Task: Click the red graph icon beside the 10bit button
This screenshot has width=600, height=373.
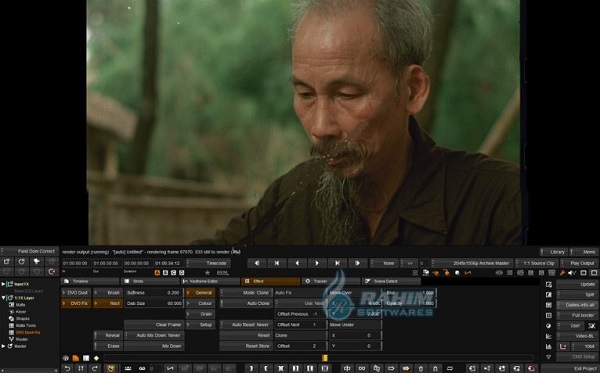Action: click(x=563, y=347)
